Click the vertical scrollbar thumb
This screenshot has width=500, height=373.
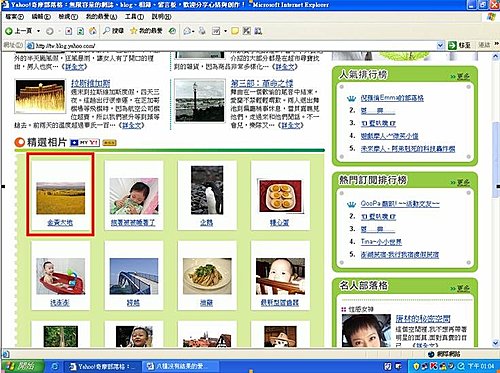tap(496, 159)
